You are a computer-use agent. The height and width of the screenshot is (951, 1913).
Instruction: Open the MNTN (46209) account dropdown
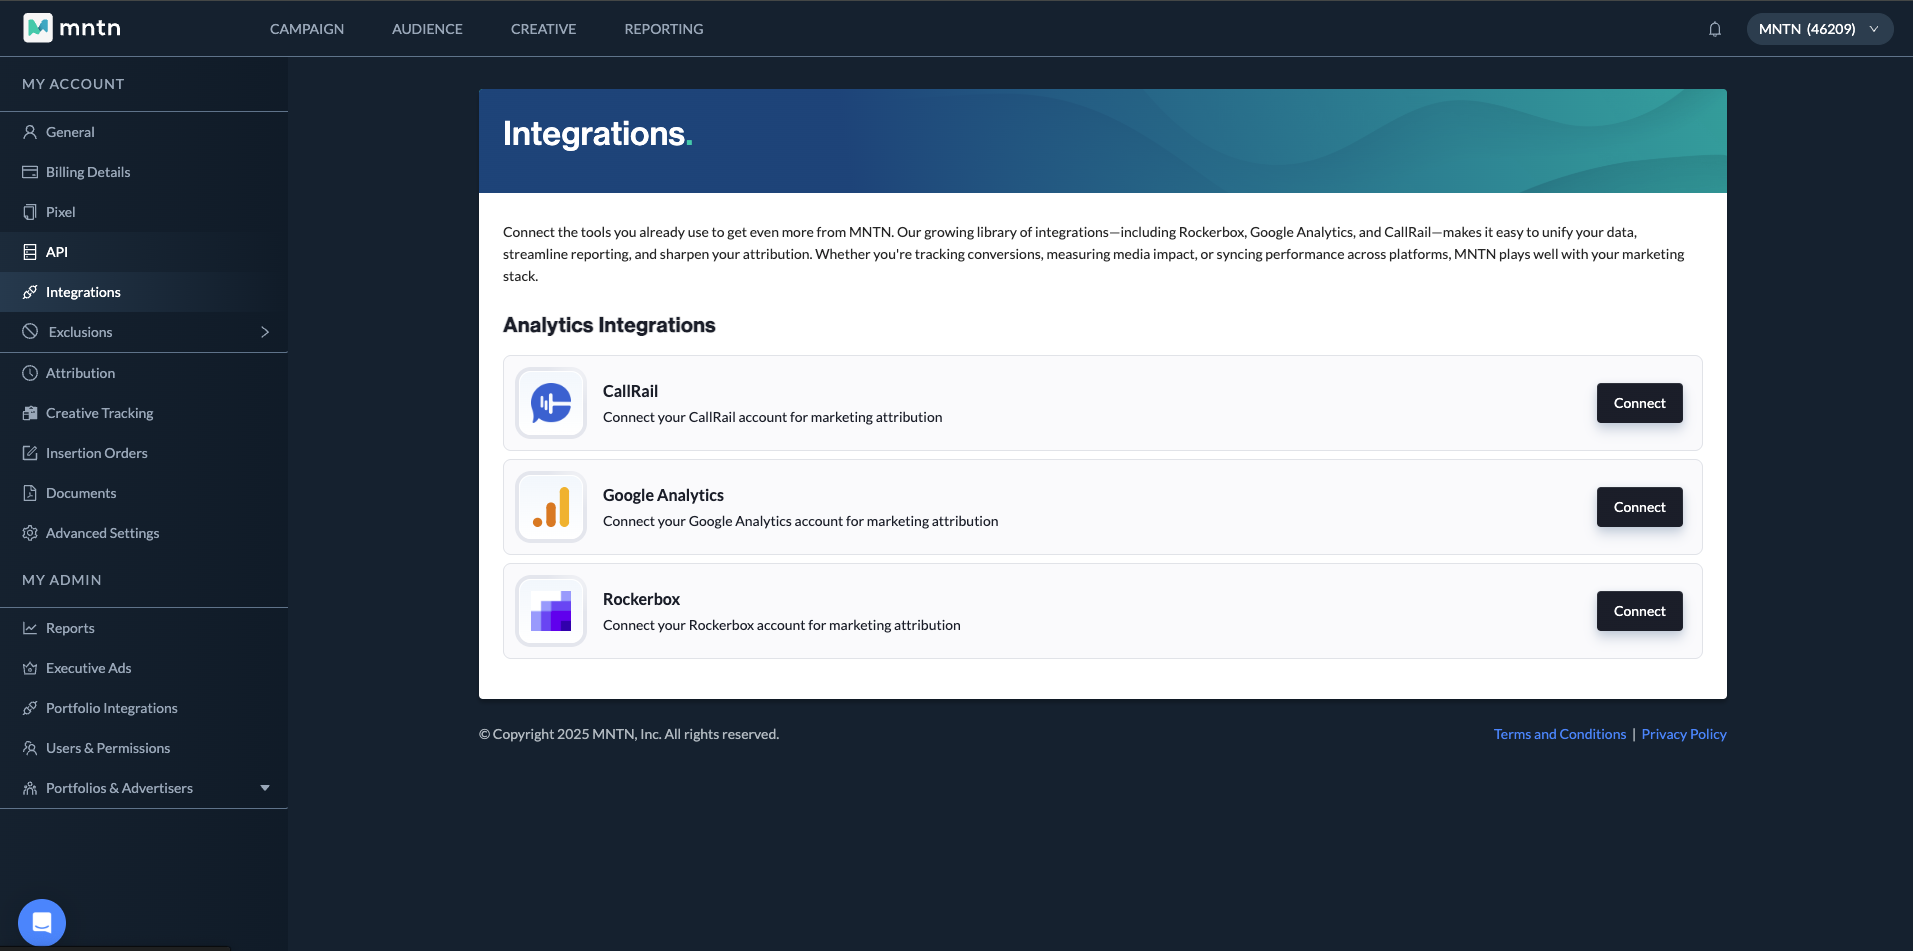[x=1819, y=29]
